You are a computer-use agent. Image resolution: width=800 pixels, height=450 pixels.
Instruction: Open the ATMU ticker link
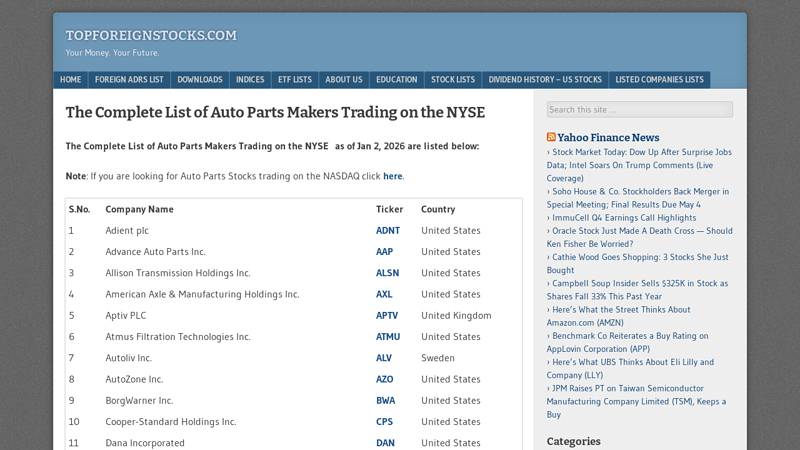pyautogui.click(x=388, y=337)
